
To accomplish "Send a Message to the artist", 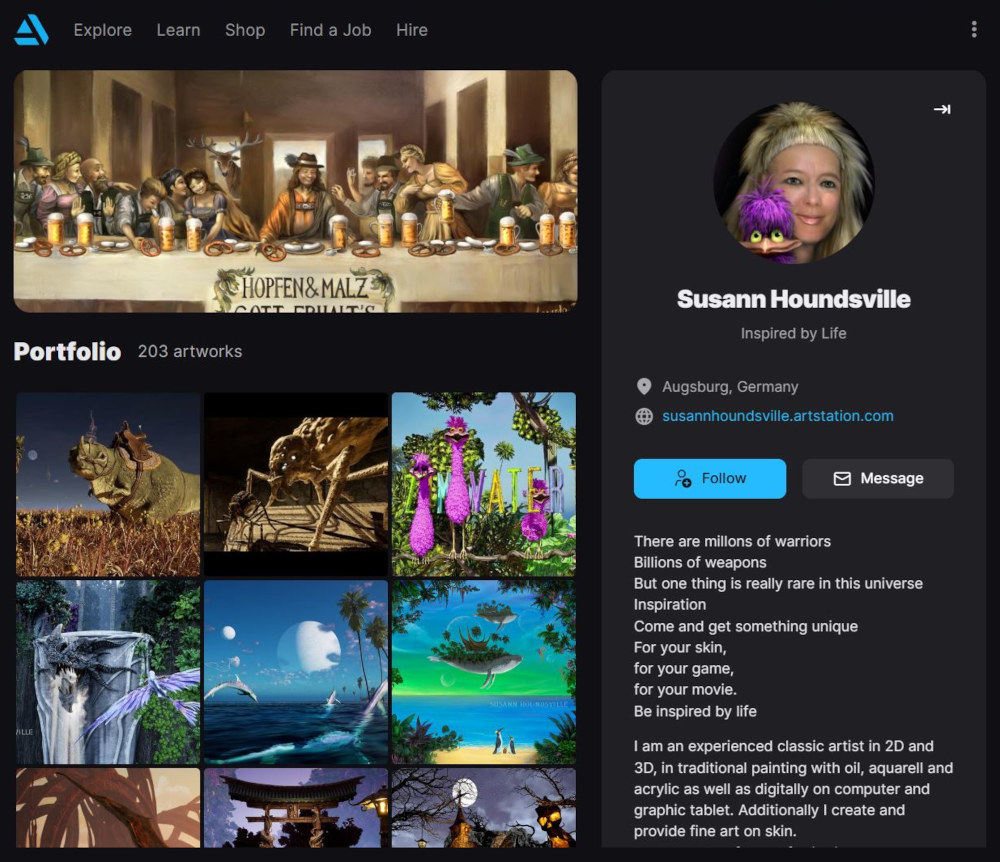I will 878,479.
